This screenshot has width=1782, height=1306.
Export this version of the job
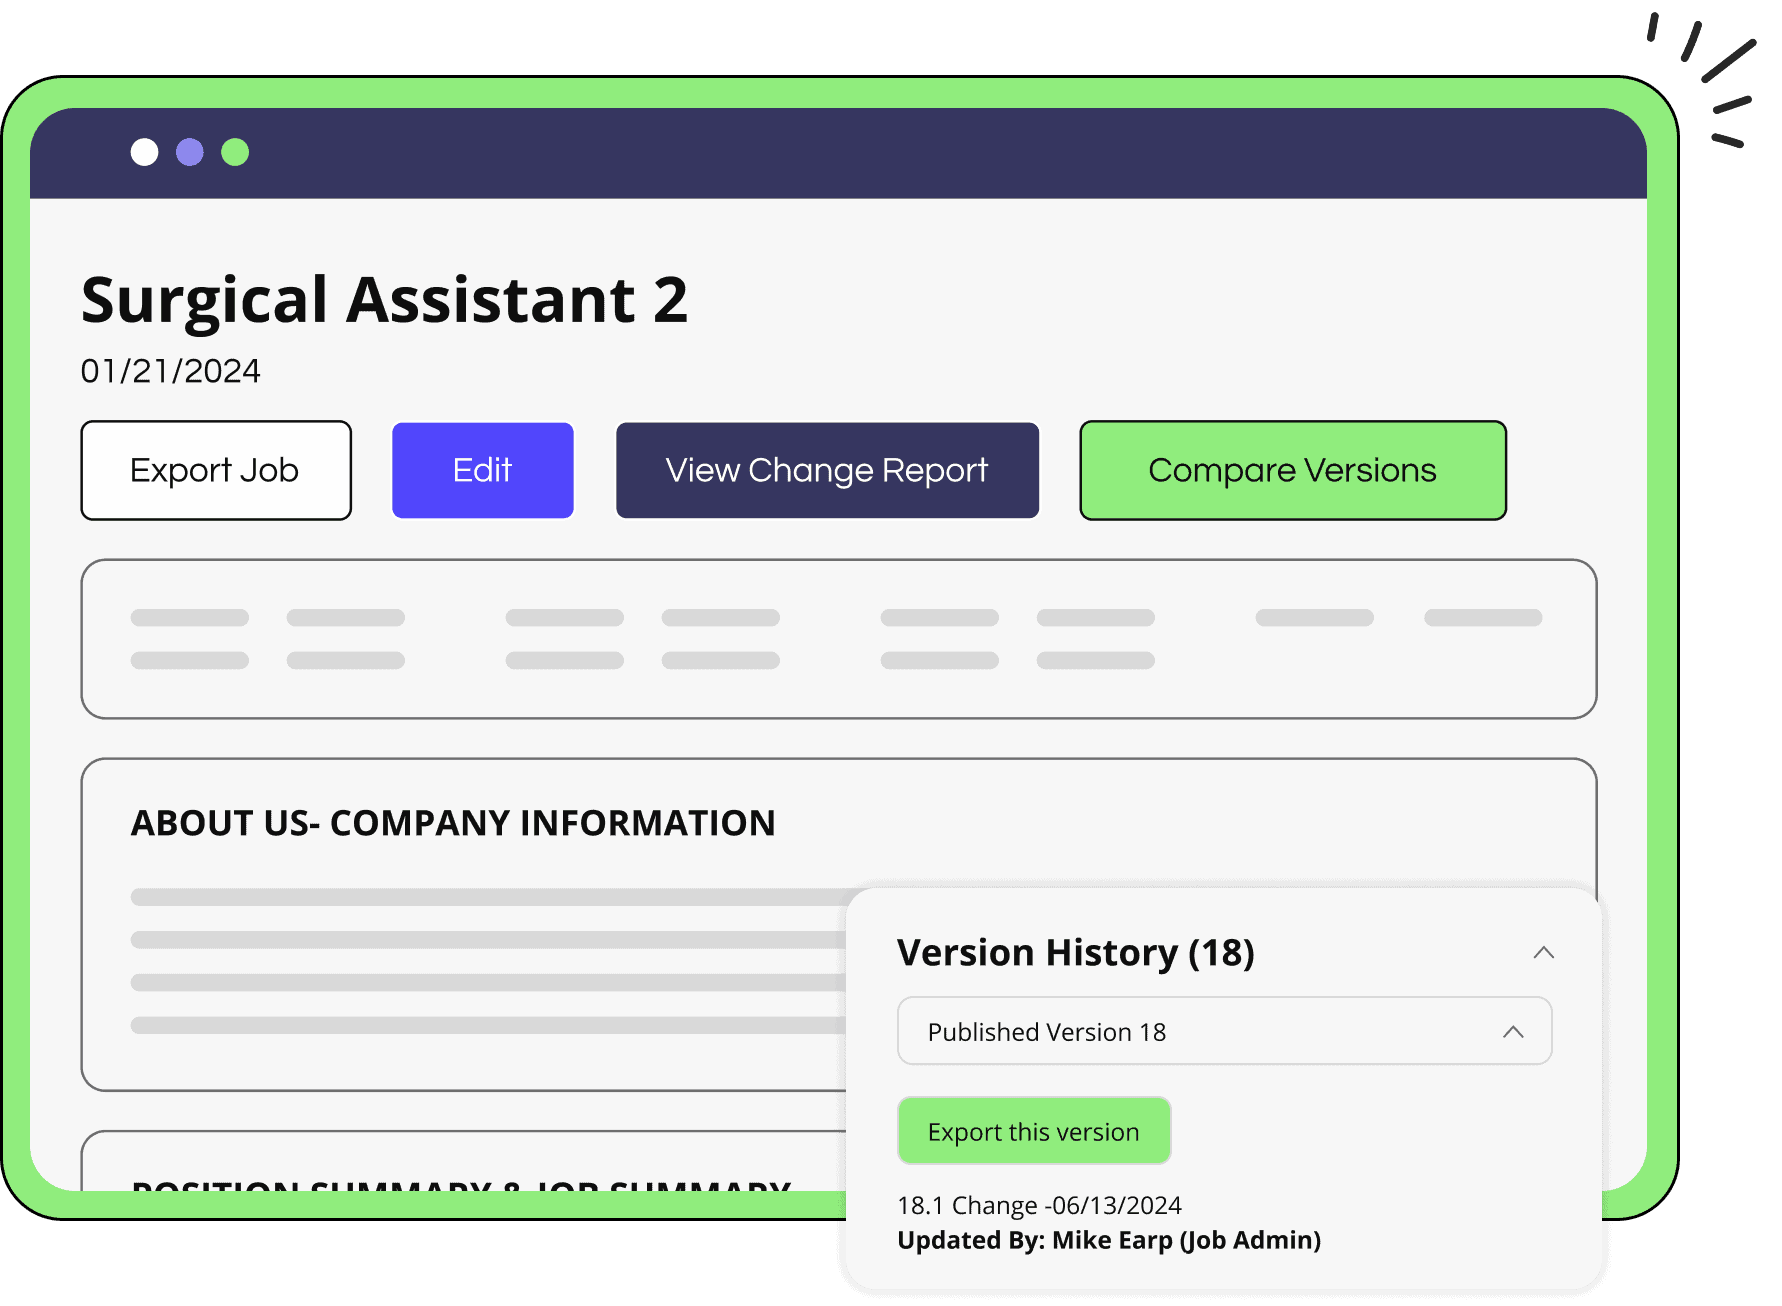click(1034, 1131)
